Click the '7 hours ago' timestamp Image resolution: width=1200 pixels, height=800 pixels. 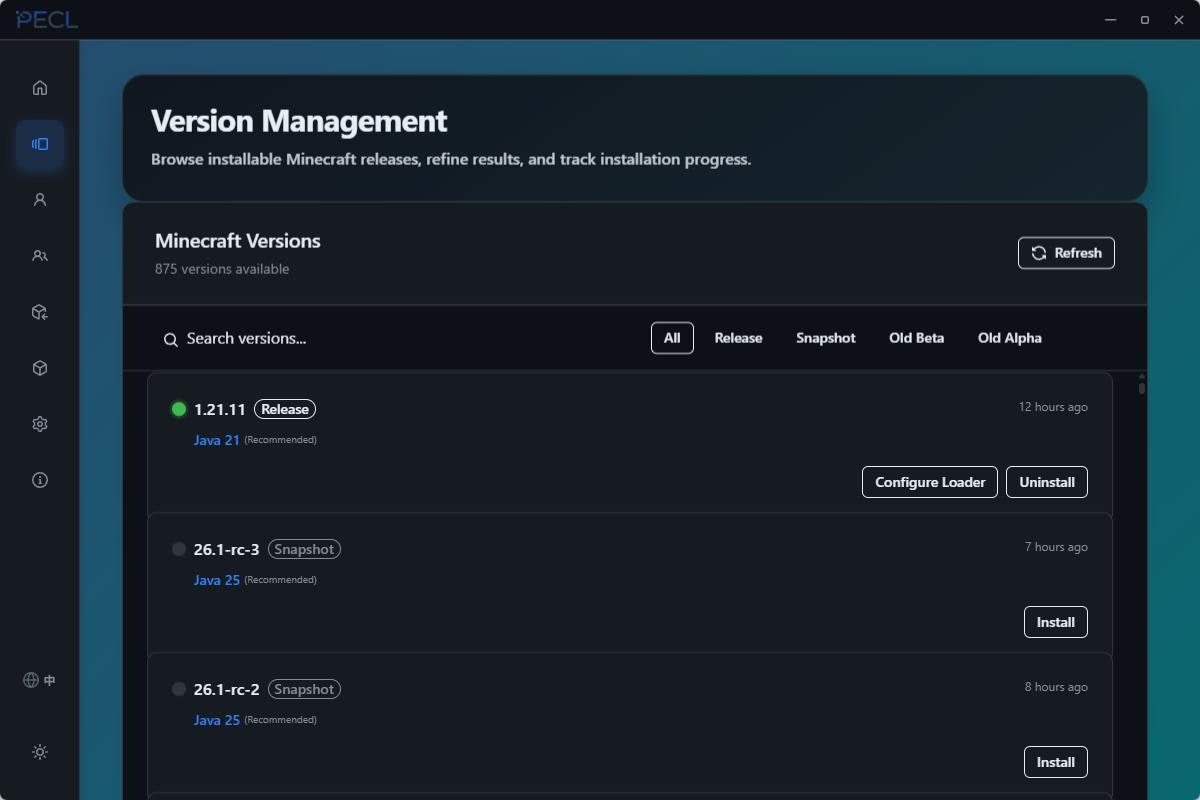(1056, 547)
